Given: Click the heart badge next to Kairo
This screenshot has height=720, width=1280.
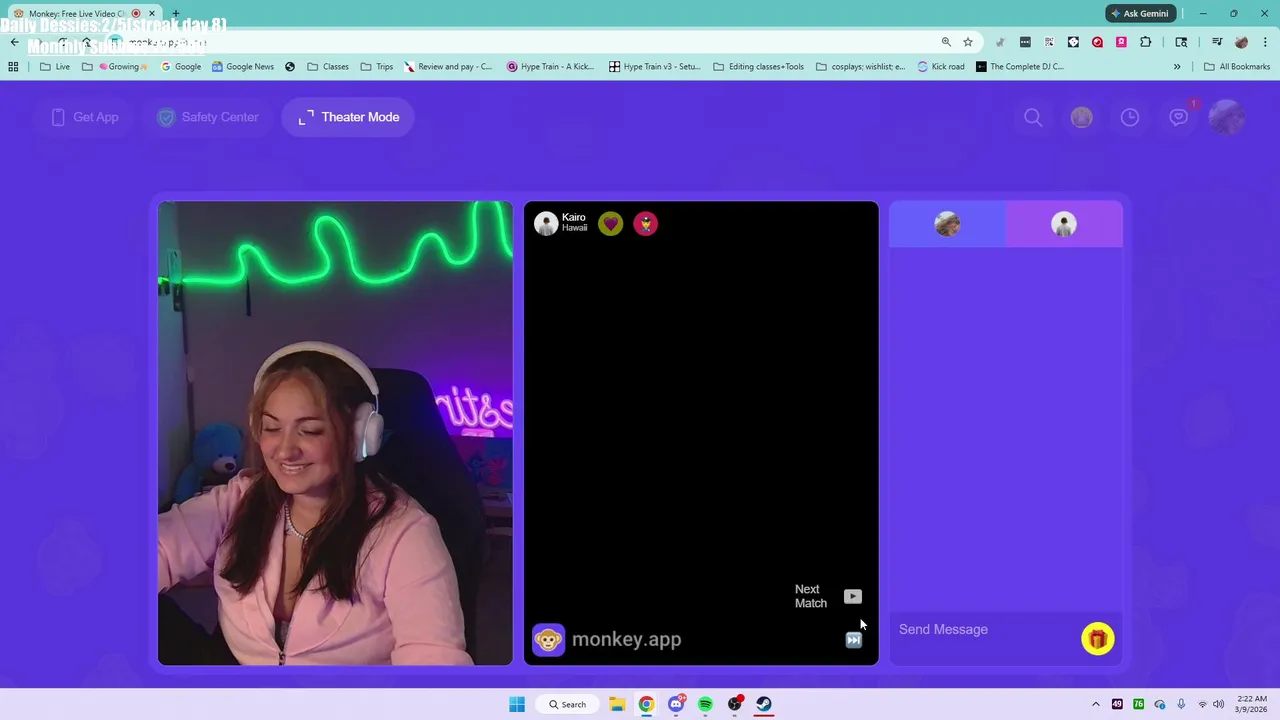Looking at the screenshot, I should (x=610, y=224).
